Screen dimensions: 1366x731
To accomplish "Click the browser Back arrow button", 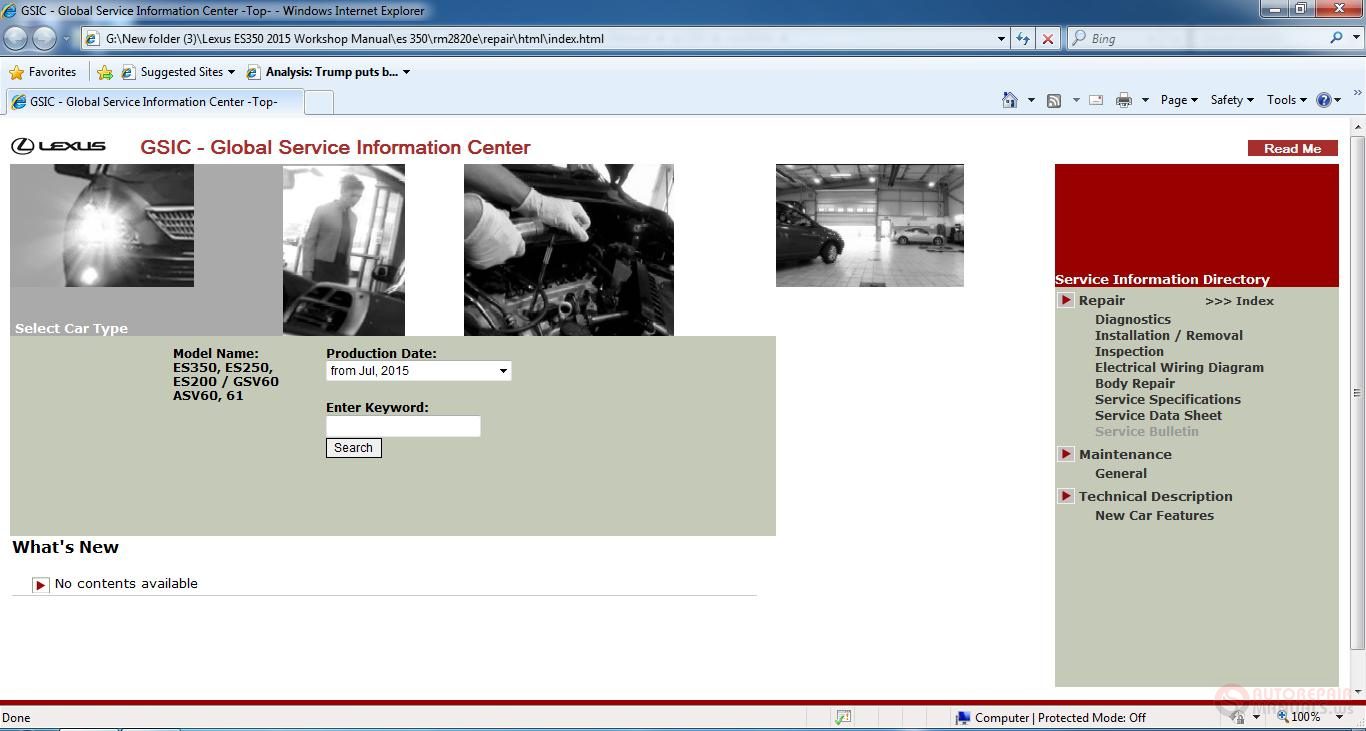I will coord(16,38).
